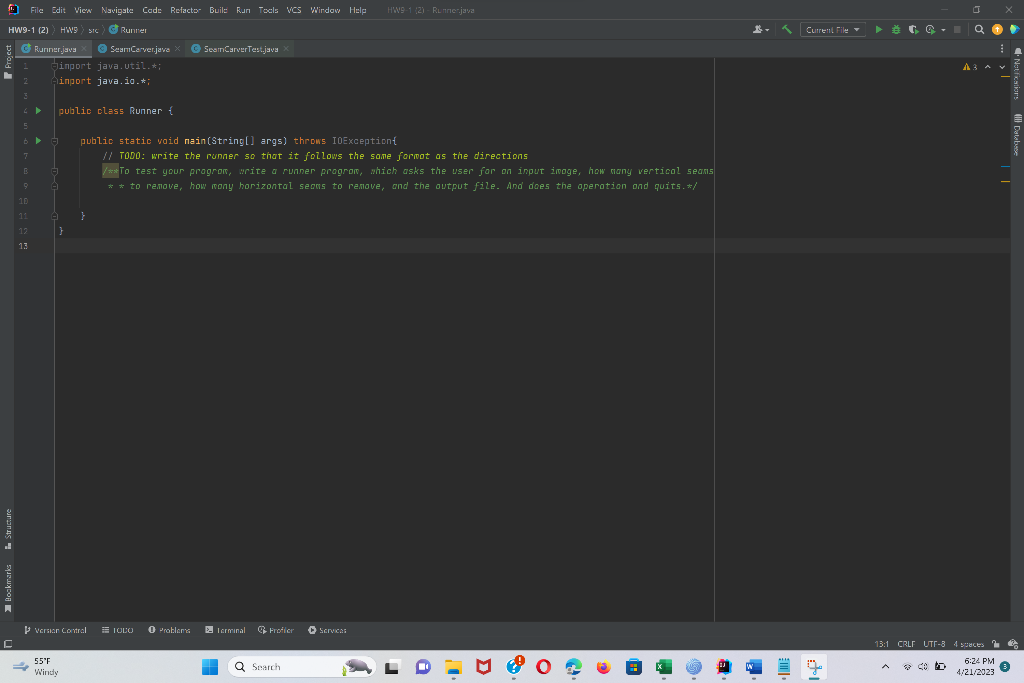Toggle tool window bars at the bottom-left corner
The image size is (1024, 683).
[x=8, y=644]
